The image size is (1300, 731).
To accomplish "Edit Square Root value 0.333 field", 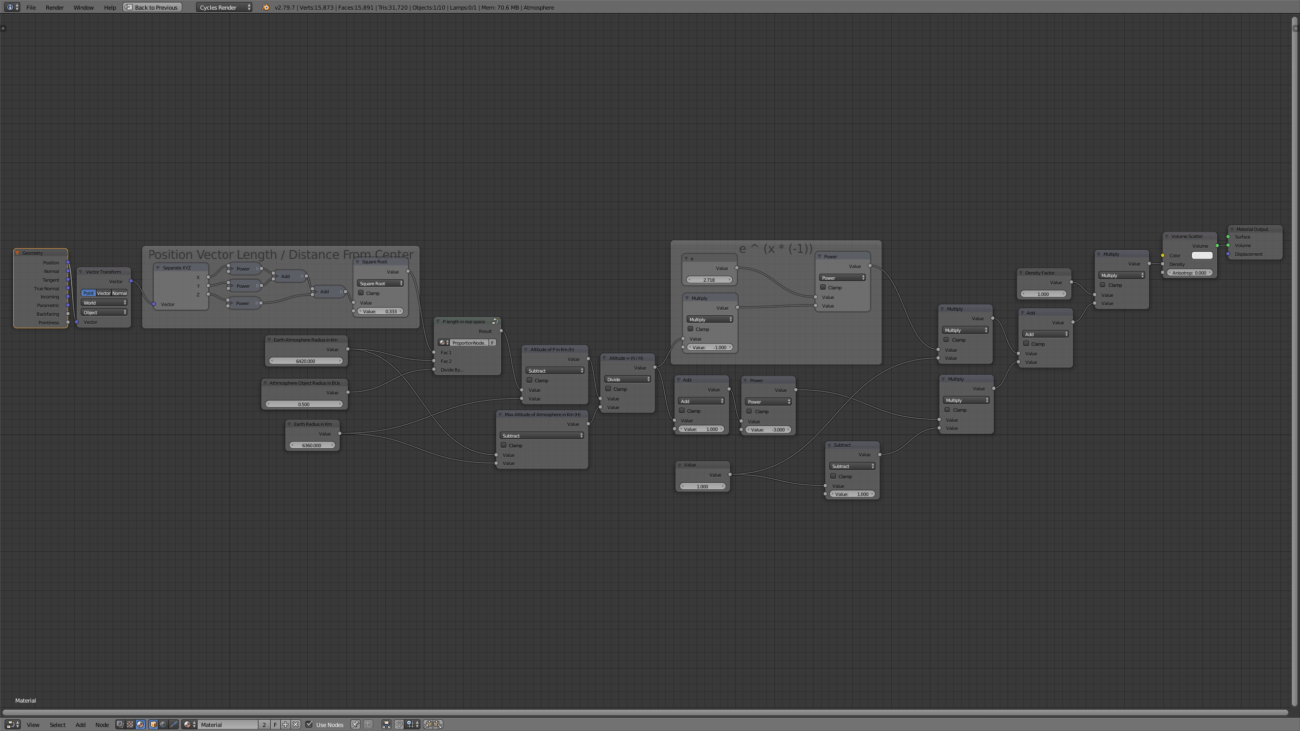I will (381, 311).
